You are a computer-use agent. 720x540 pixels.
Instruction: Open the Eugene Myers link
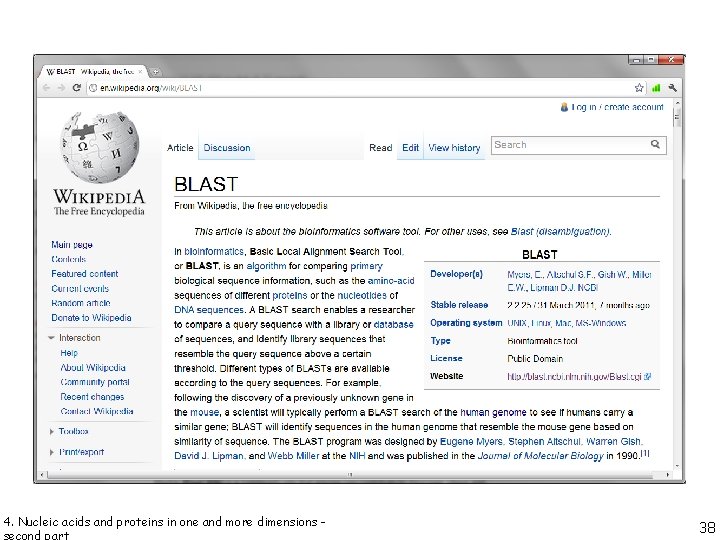(x=471, y=442)
